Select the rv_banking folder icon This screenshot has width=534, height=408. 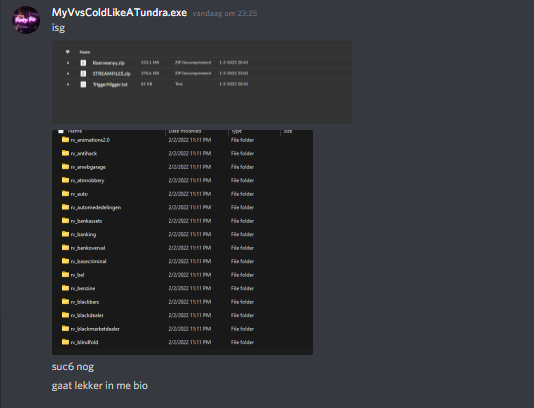pyautogui.click(x=65, y=234)
